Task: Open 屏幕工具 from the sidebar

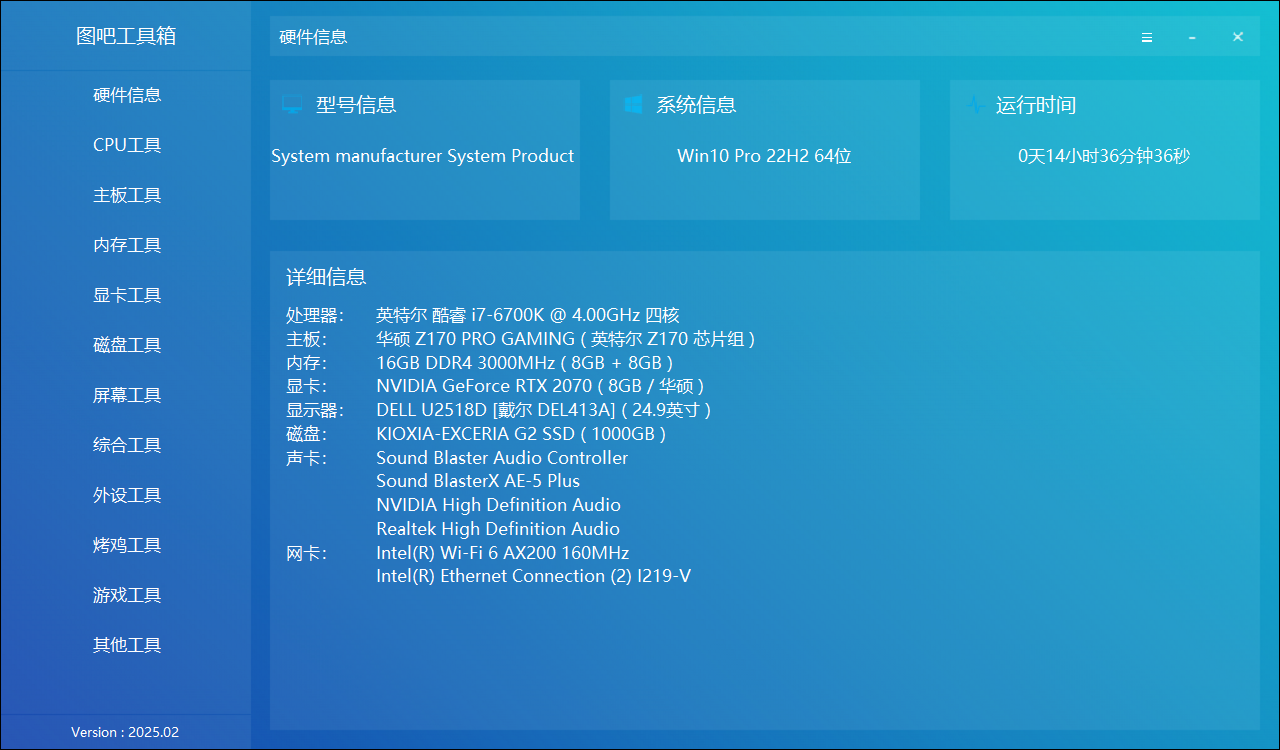Action: tap(126, 394)
